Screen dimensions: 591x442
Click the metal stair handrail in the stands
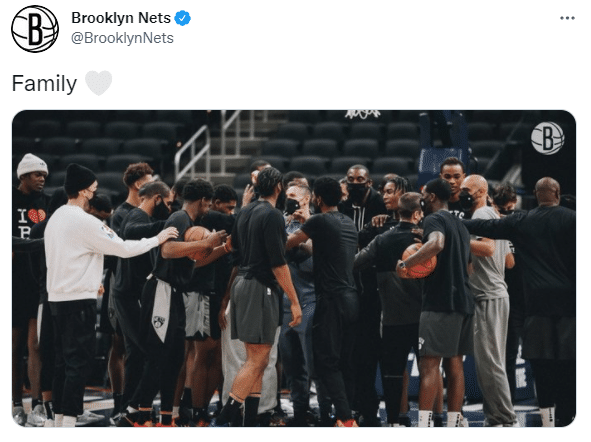click(192, 151)
